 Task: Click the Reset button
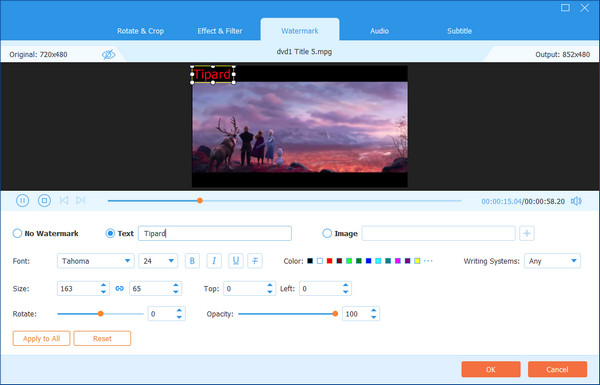pyautogui.click(x=102, y=338)
